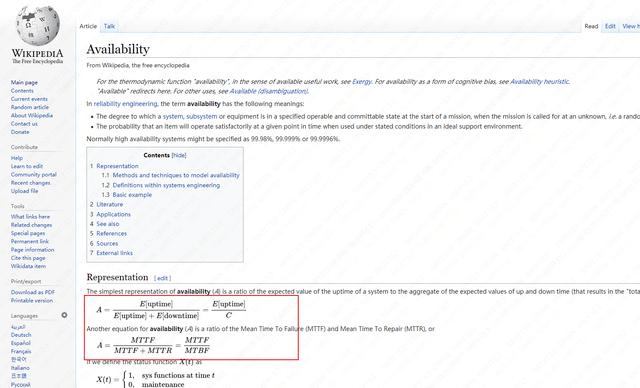
Task: Open the languages settings gear icon
Action: 64,315
